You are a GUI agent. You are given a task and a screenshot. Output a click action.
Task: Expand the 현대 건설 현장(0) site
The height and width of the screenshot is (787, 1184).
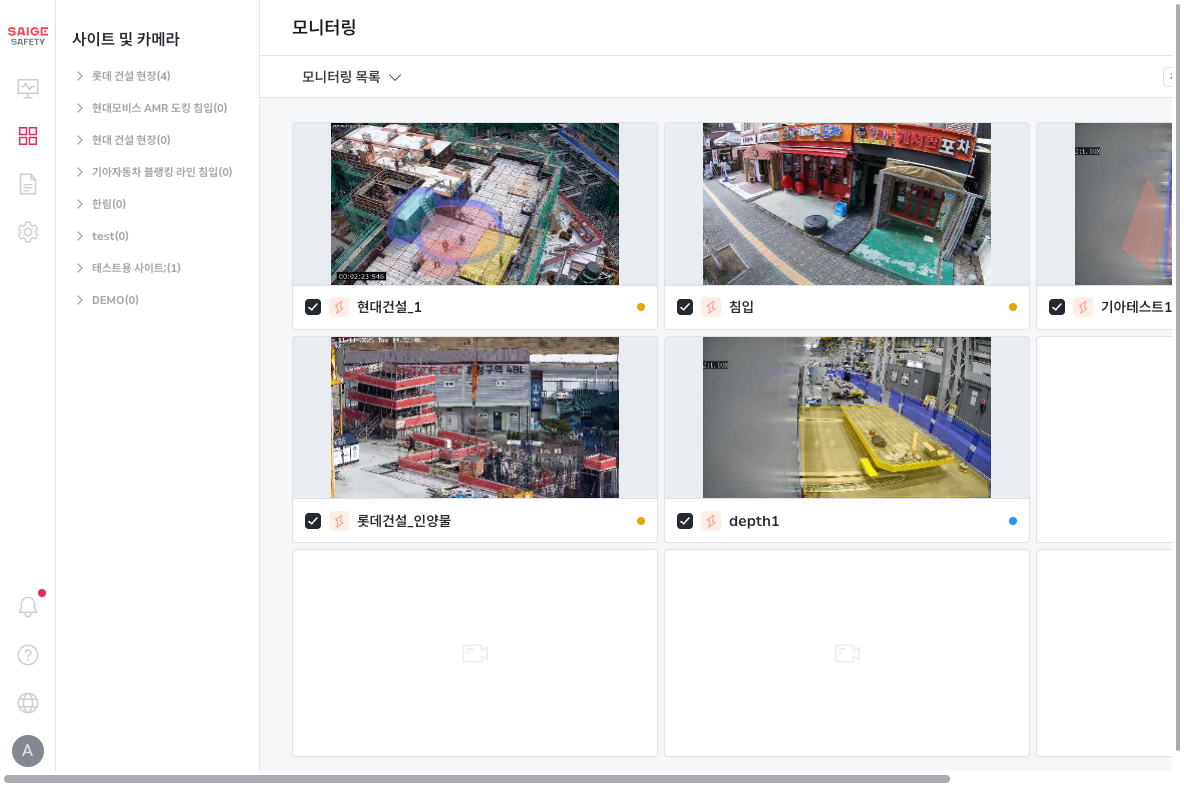[80, 140]
